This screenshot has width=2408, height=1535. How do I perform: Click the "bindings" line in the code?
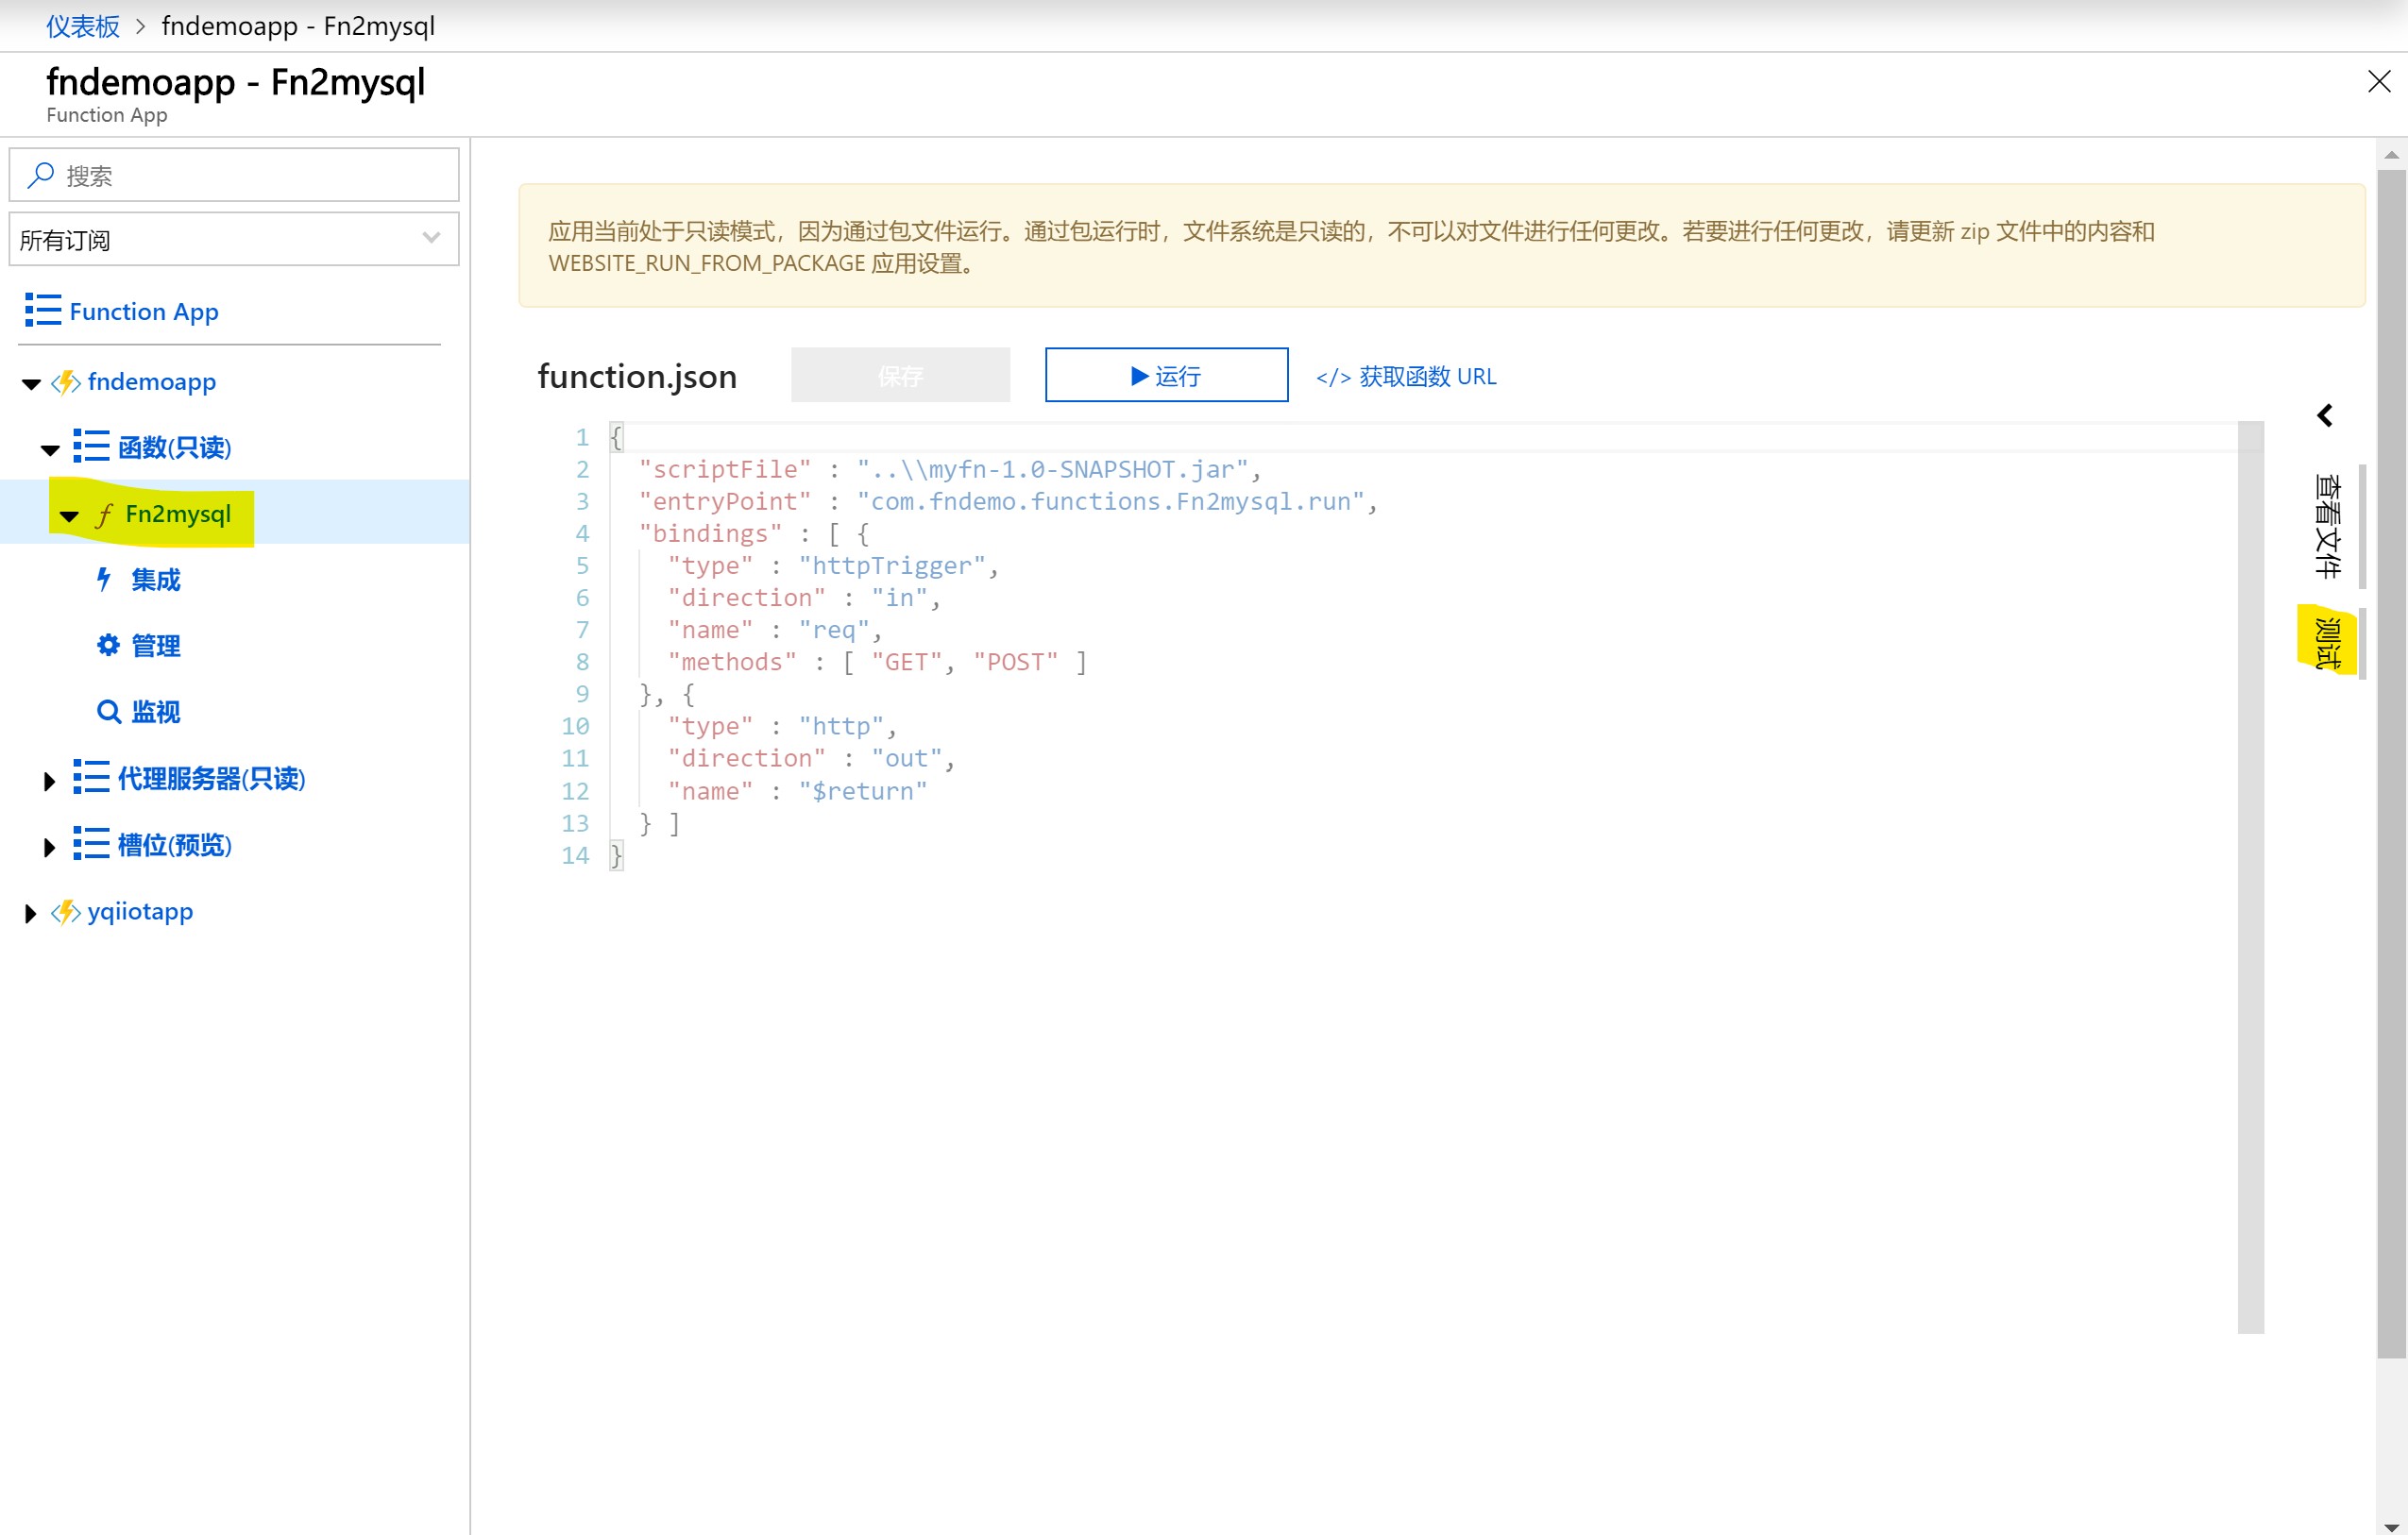click(x=754, y=534)
